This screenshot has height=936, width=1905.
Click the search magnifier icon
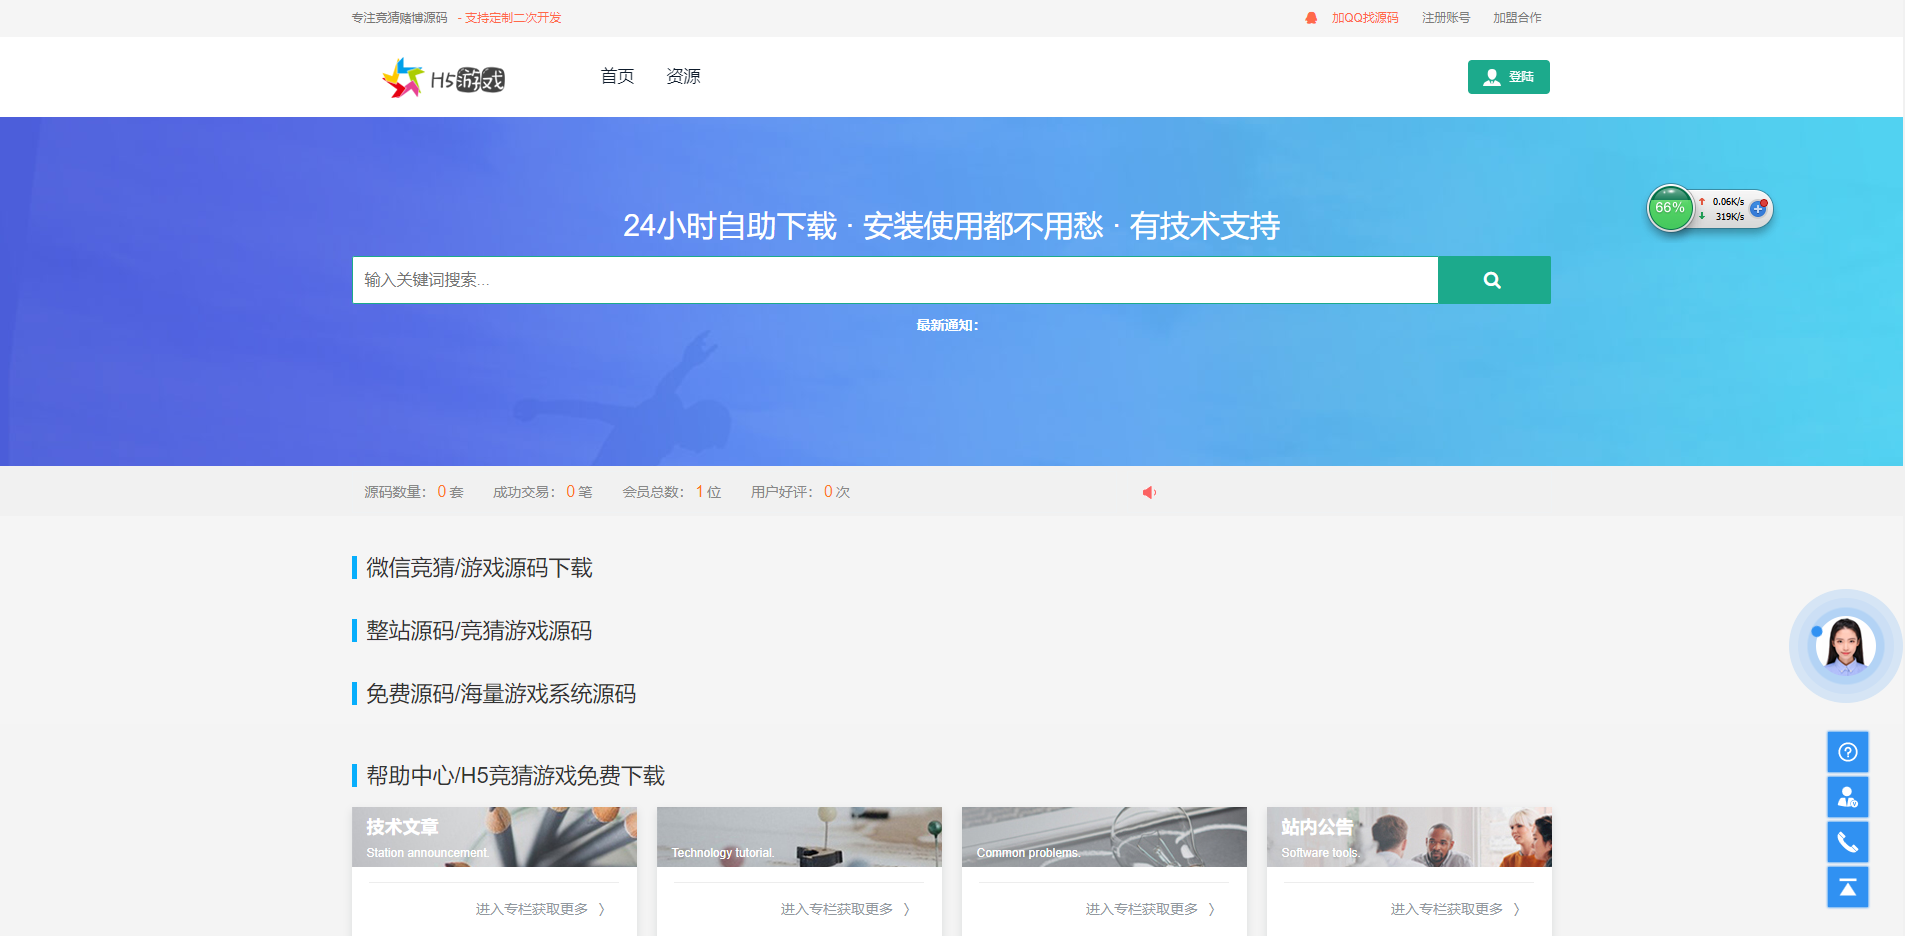tap(1493, 280)
